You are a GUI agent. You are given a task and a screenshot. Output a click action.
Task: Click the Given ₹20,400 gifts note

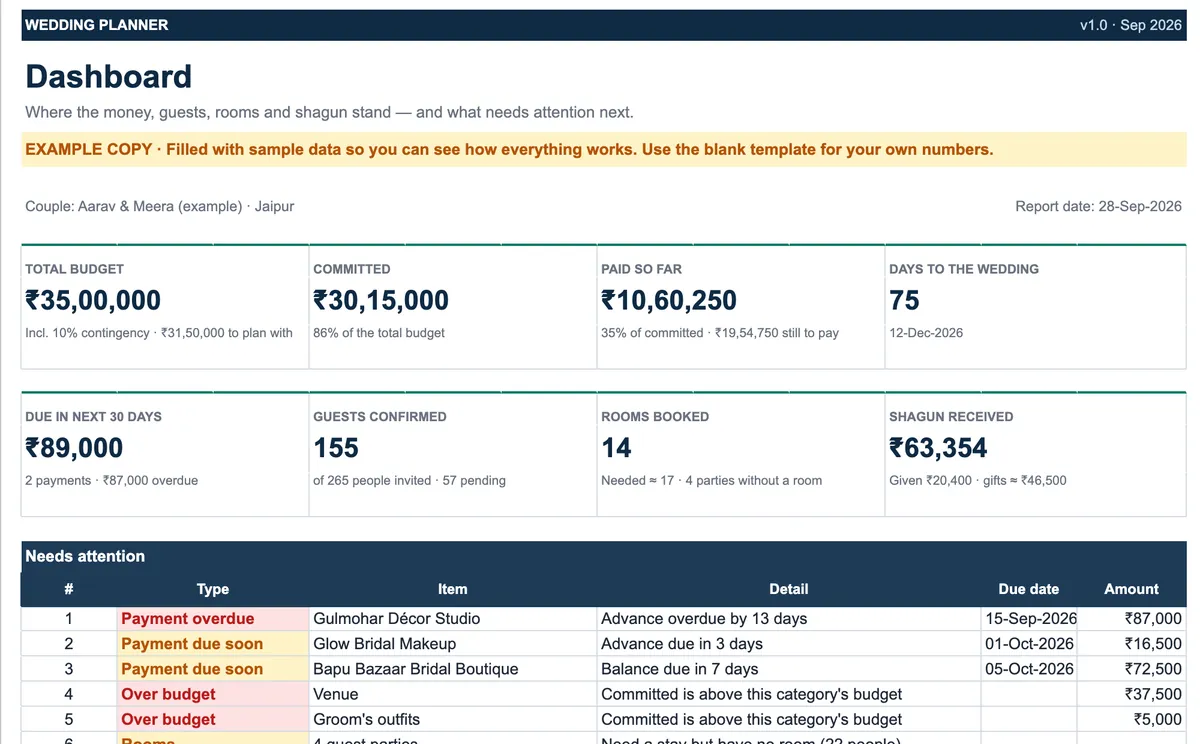(x=978, y=481)
